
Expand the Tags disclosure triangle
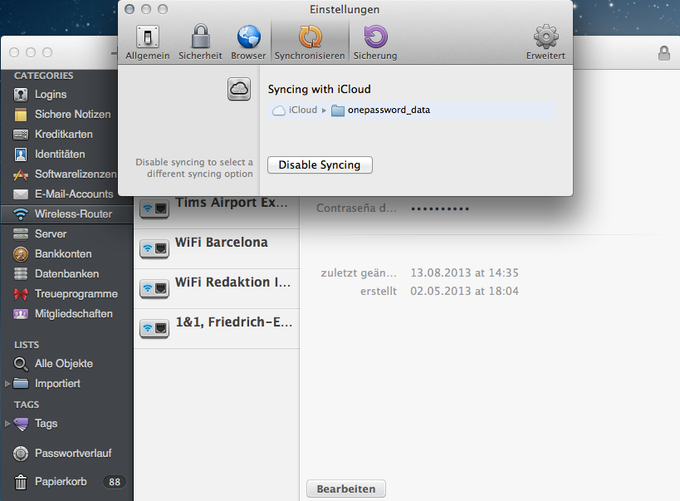[x=7, y=423]
